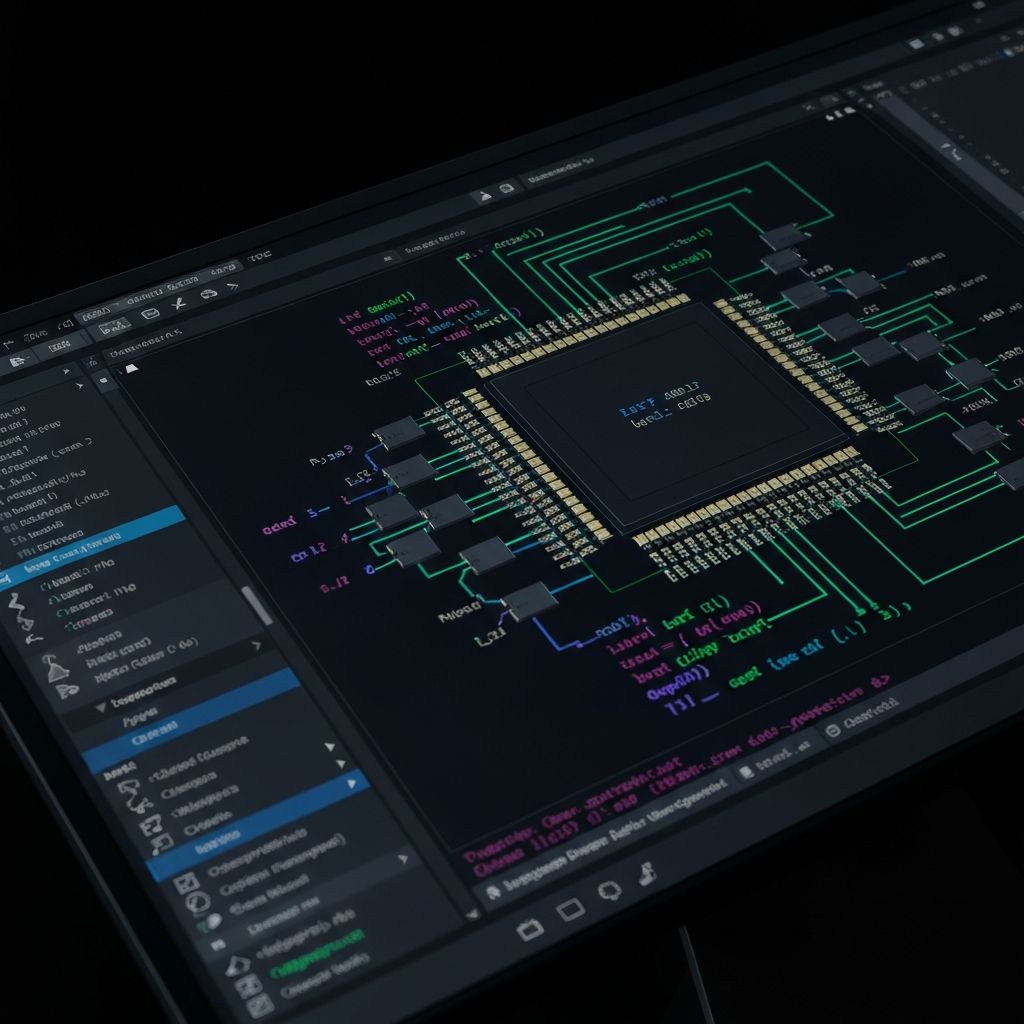Image resolution: width=1024 pixels, height=1024 pixels.
Task: Open the folder icon in the bottom bar
Action: [x=530, y=929]
